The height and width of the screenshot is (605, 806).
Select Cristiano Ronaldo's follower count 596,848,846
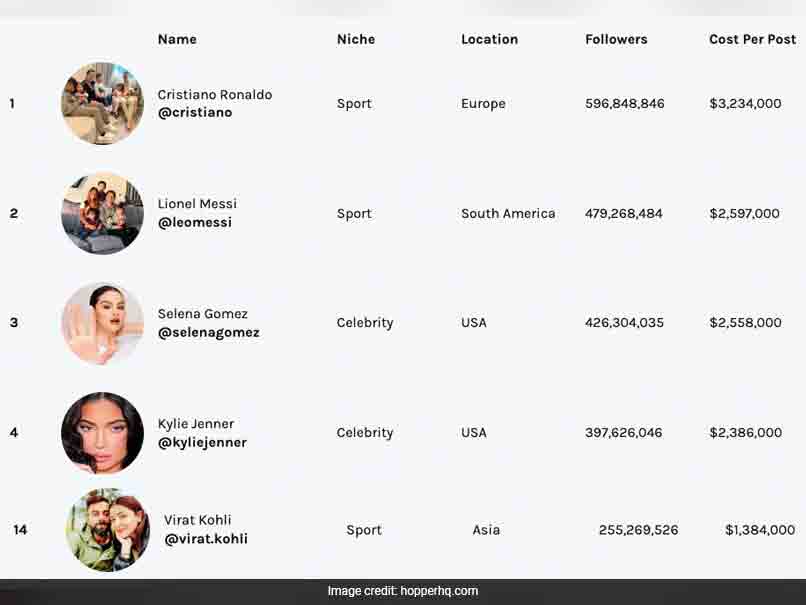625,104
